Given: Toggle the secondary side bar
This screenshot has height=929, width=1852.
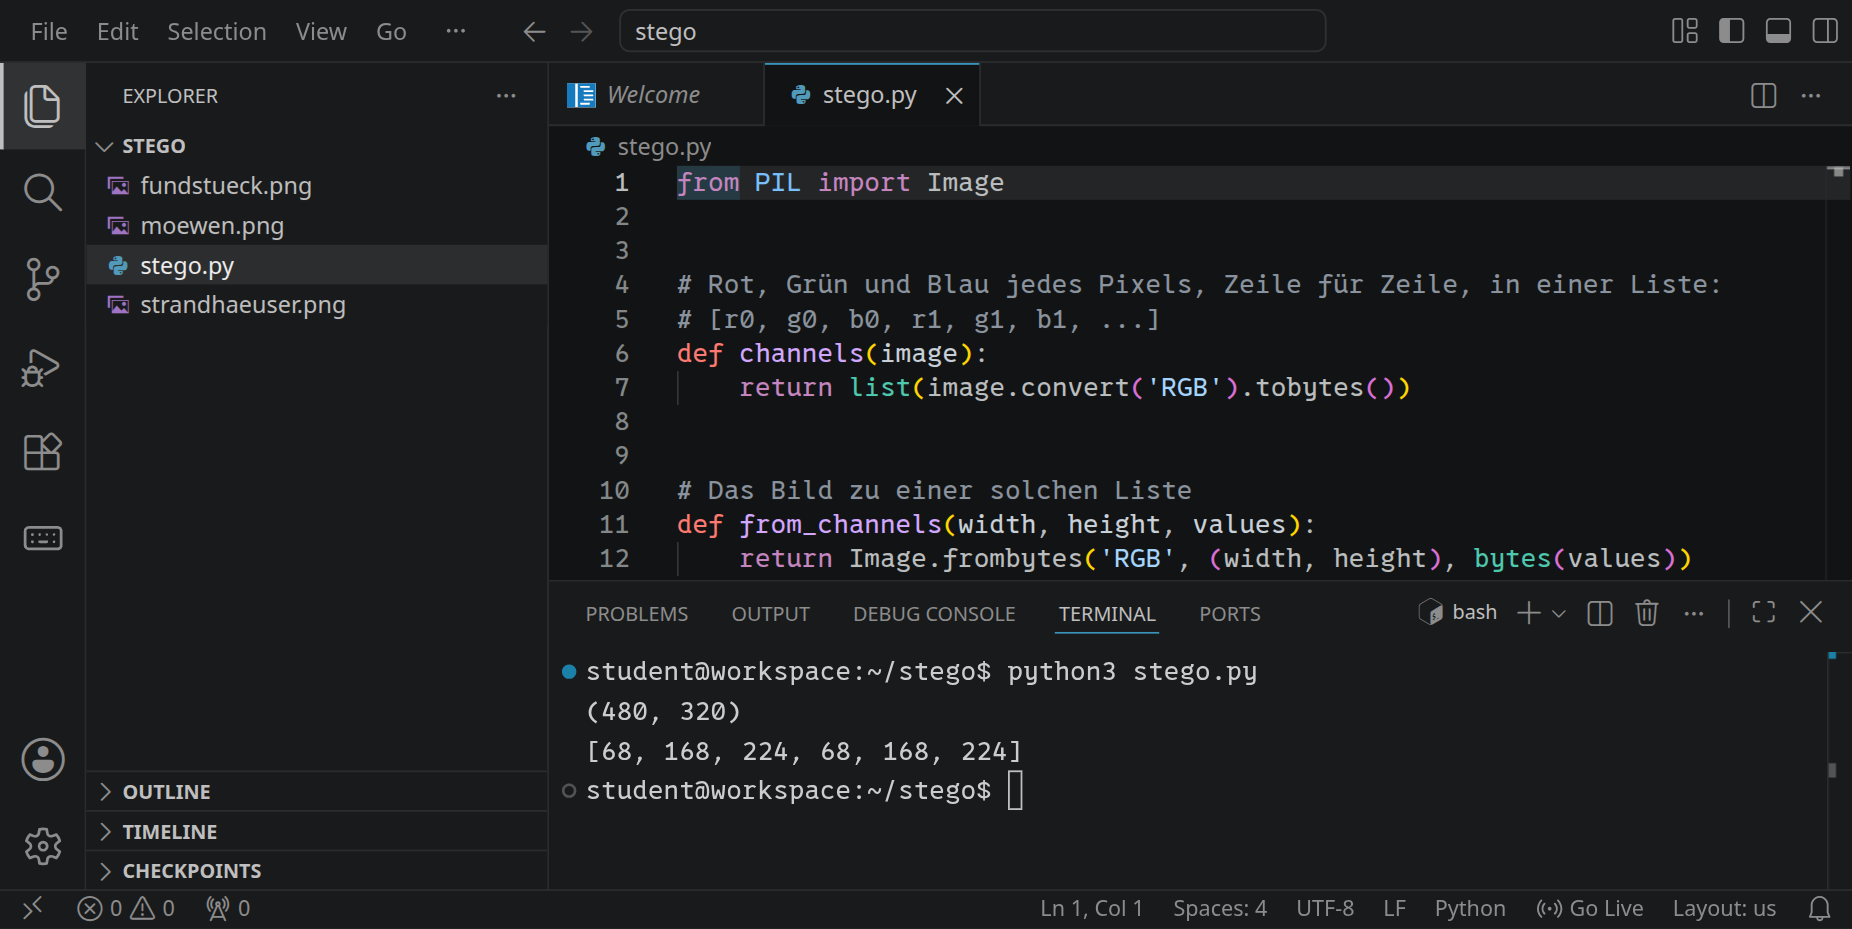Looking at the screenshot, I should click(1825, 31).
